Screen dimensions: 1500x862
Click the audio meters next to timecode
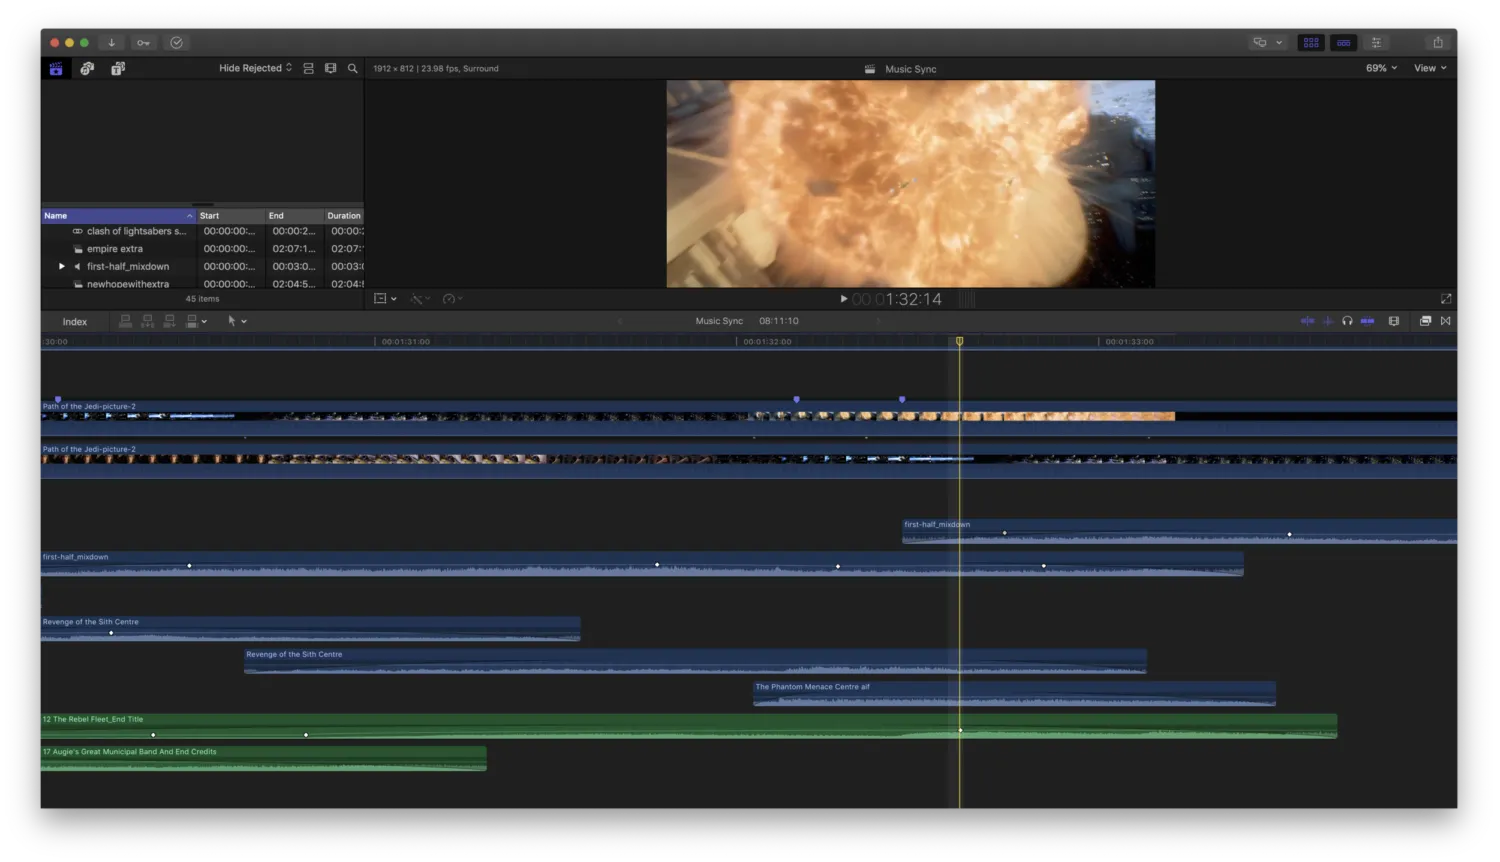click(965, 298)
